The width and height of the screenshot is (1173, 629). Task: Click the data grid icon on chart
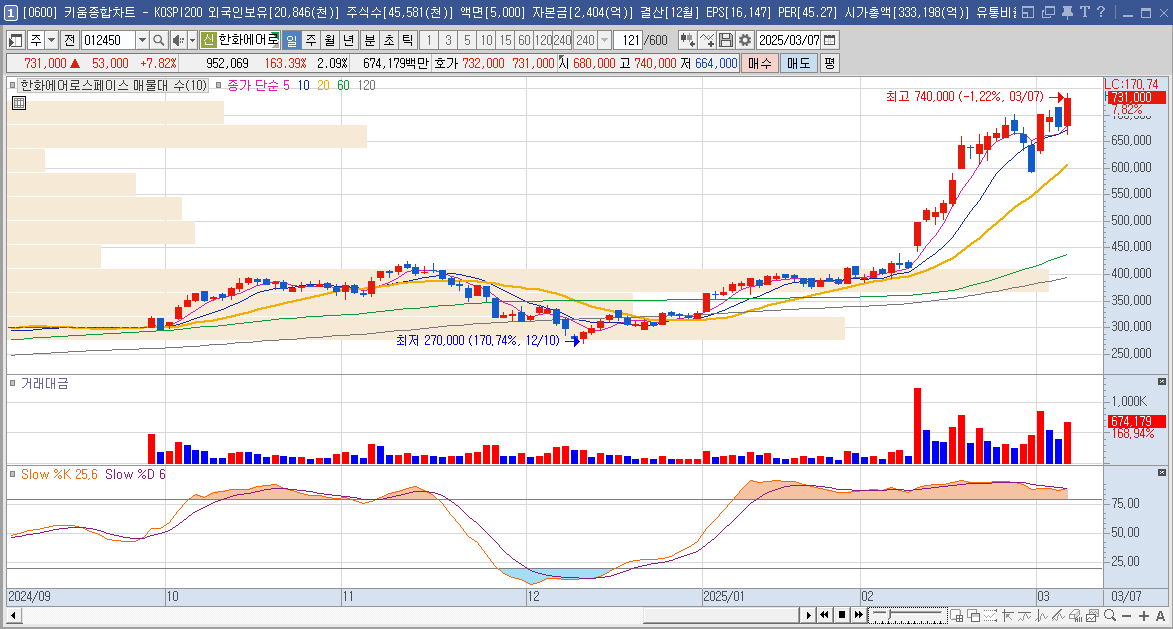coord(19,103)
